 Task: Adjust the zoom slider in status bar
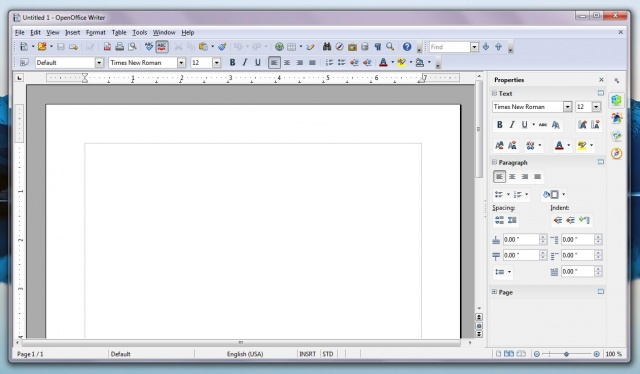567,354
